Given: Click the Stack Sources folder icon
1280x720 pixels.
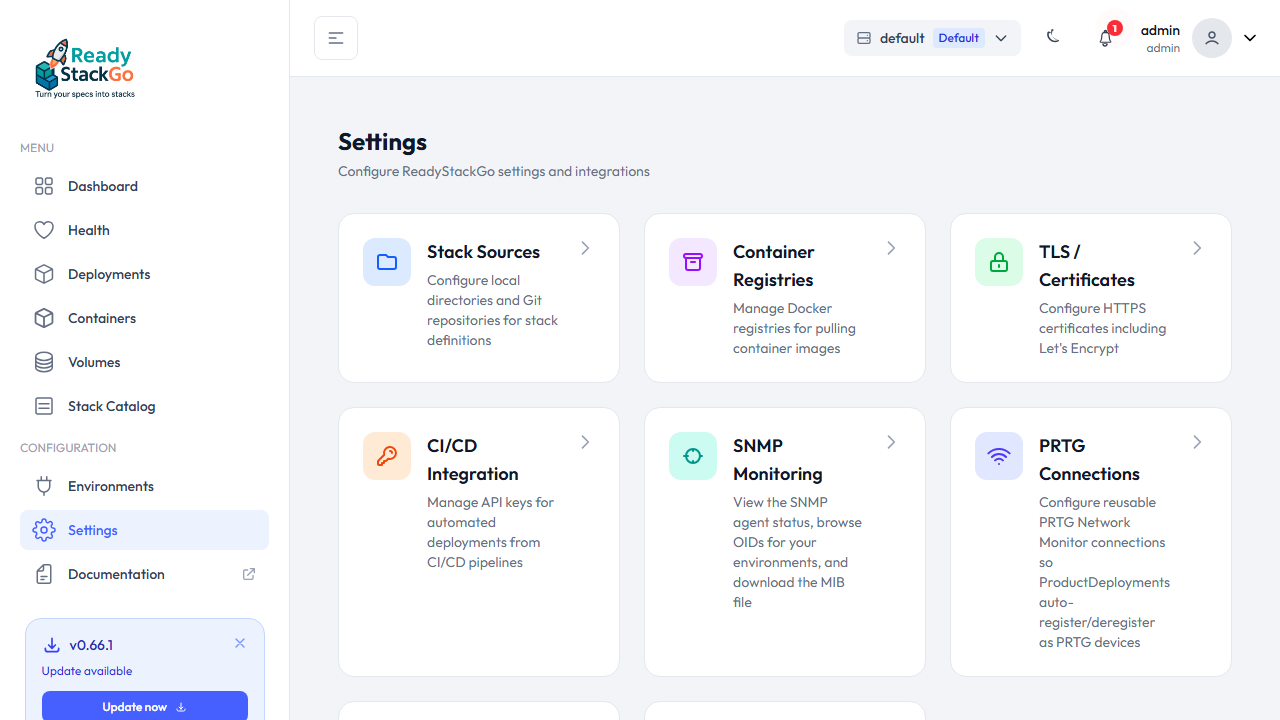Looking at the screenshot, I should pos(387,262).
